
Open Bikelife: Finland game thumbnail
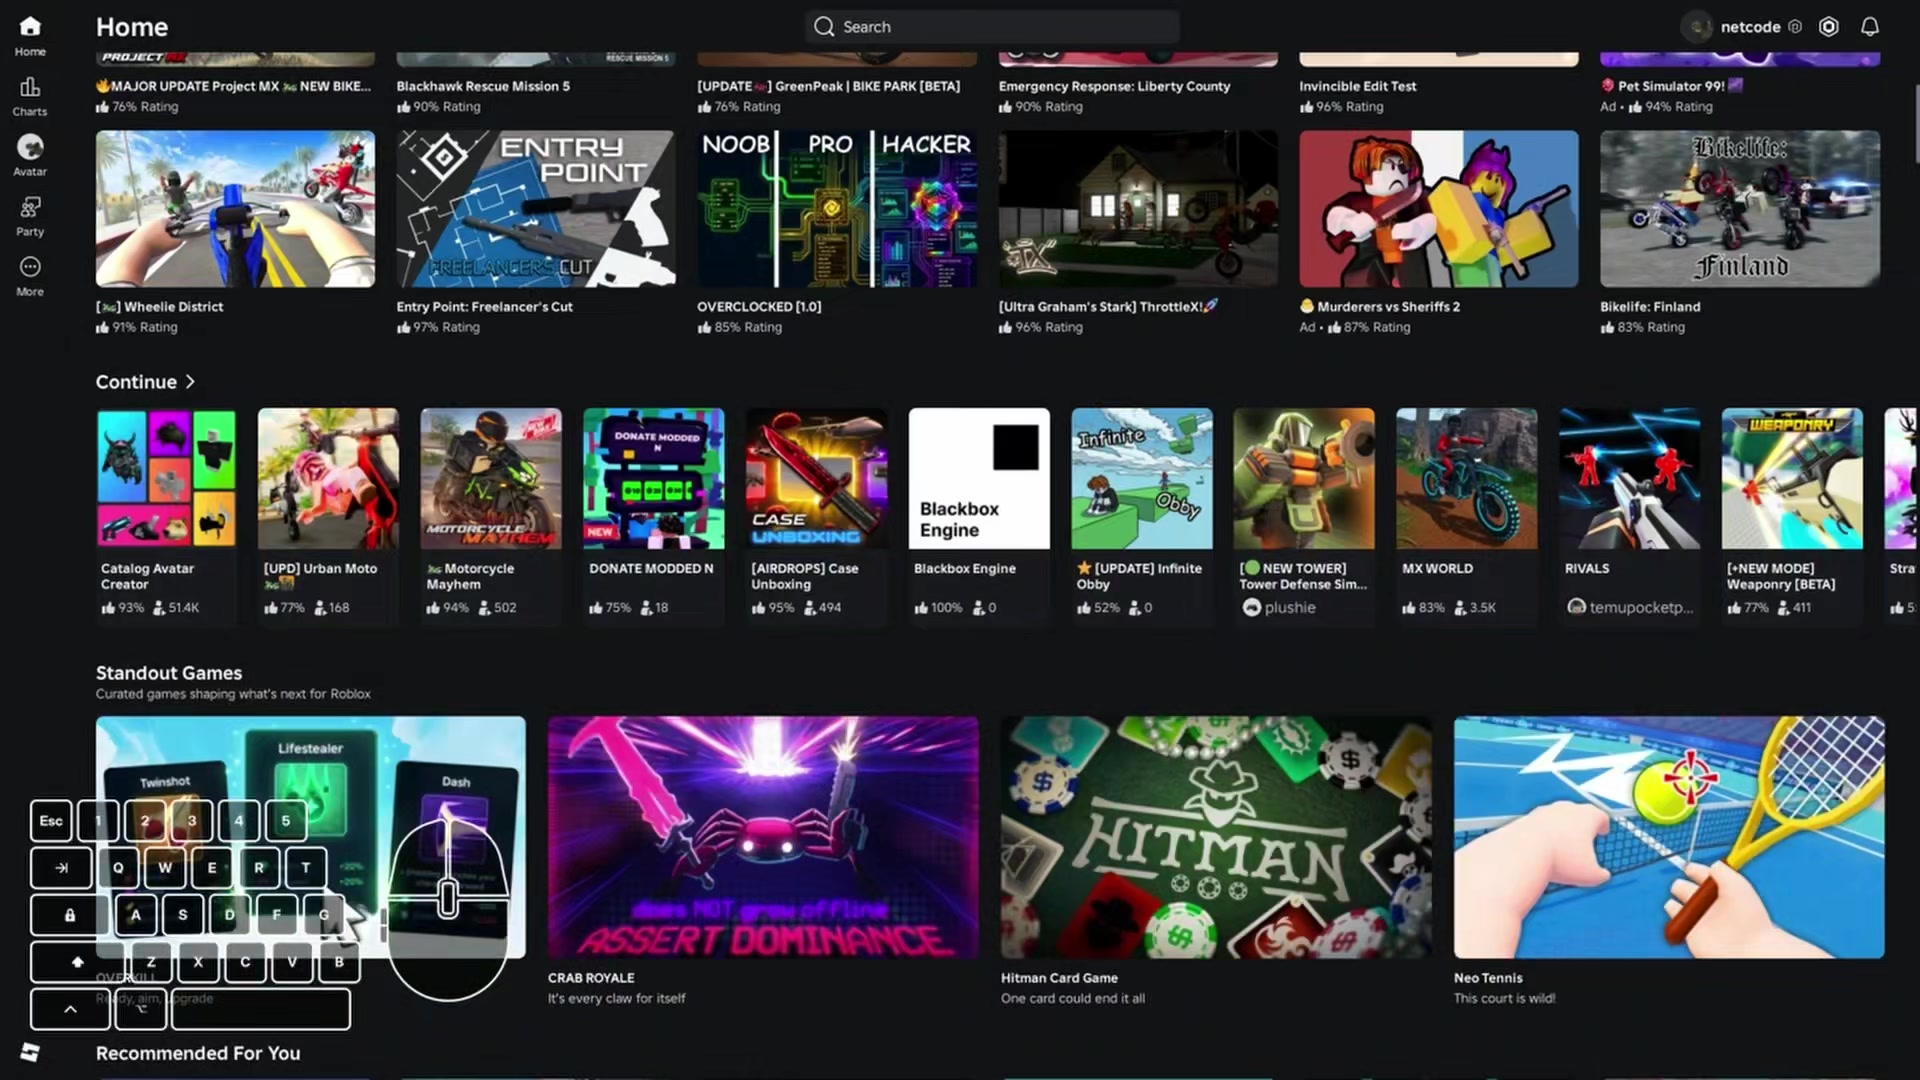1740,209
